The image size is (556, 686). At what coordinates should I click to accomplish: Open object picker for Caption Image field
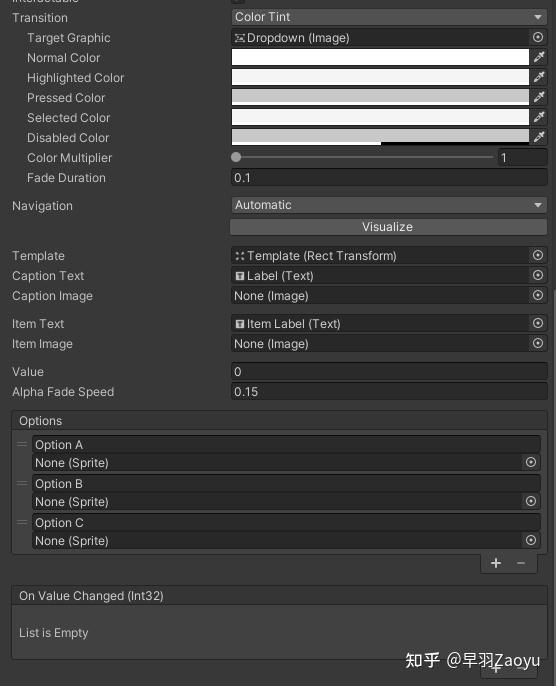(538, 295)
